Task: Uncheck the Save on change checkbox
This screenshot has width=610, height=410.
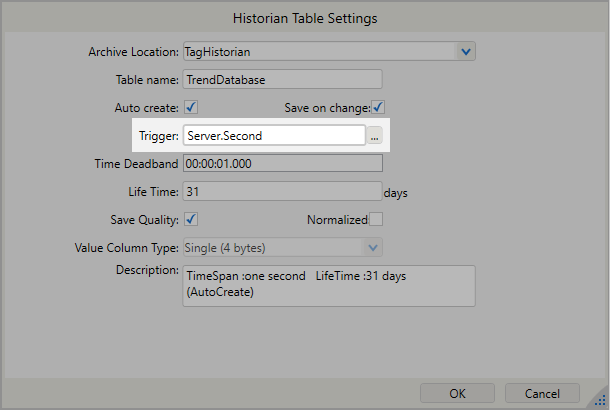Action: (x=379, y=107)
